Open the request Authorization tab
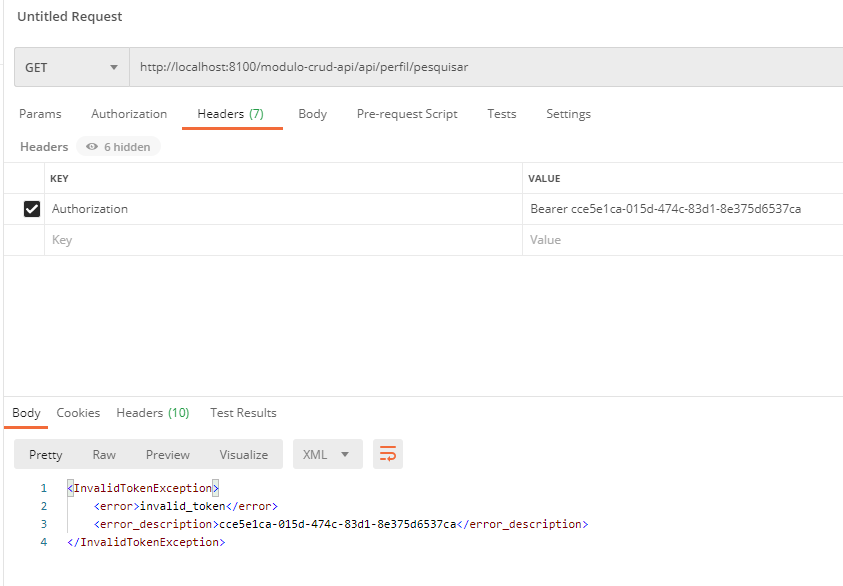This screenshot has height=586, width=843. [x=129, y=114]
